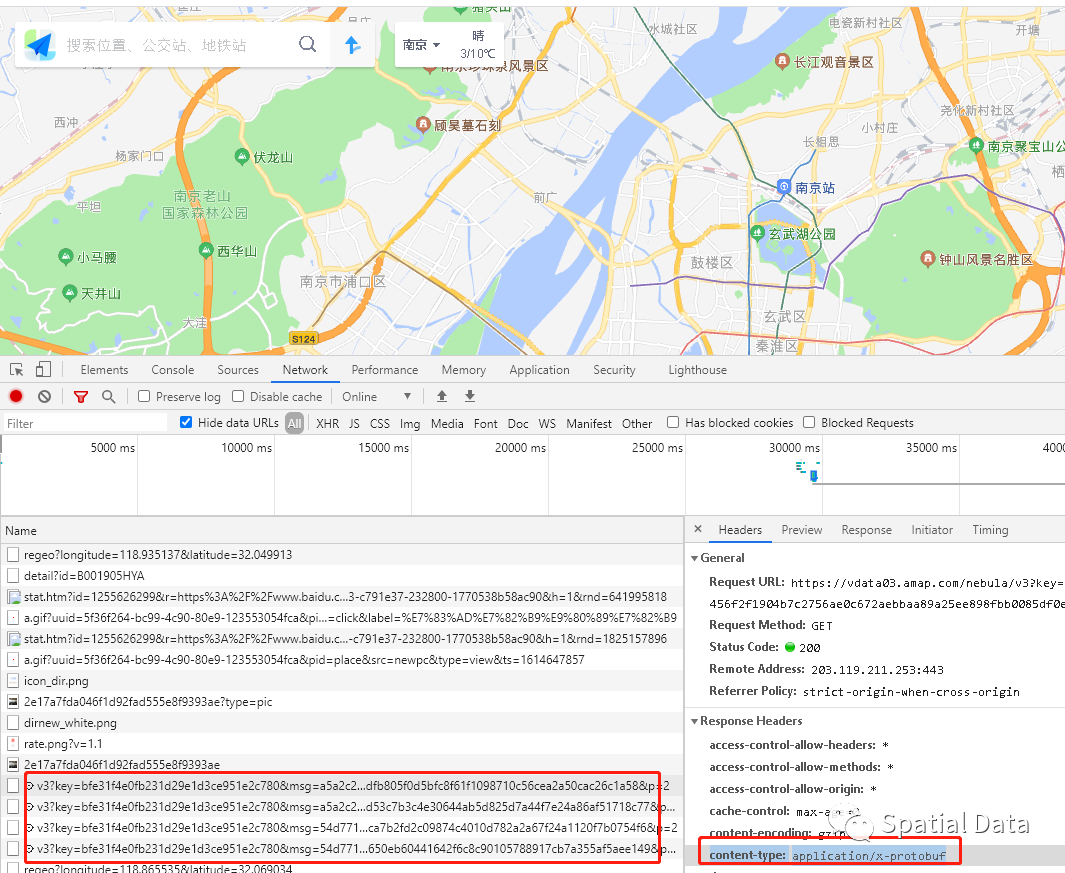Select the inspect element cursor icon
1065x873 pixels.
17,370
